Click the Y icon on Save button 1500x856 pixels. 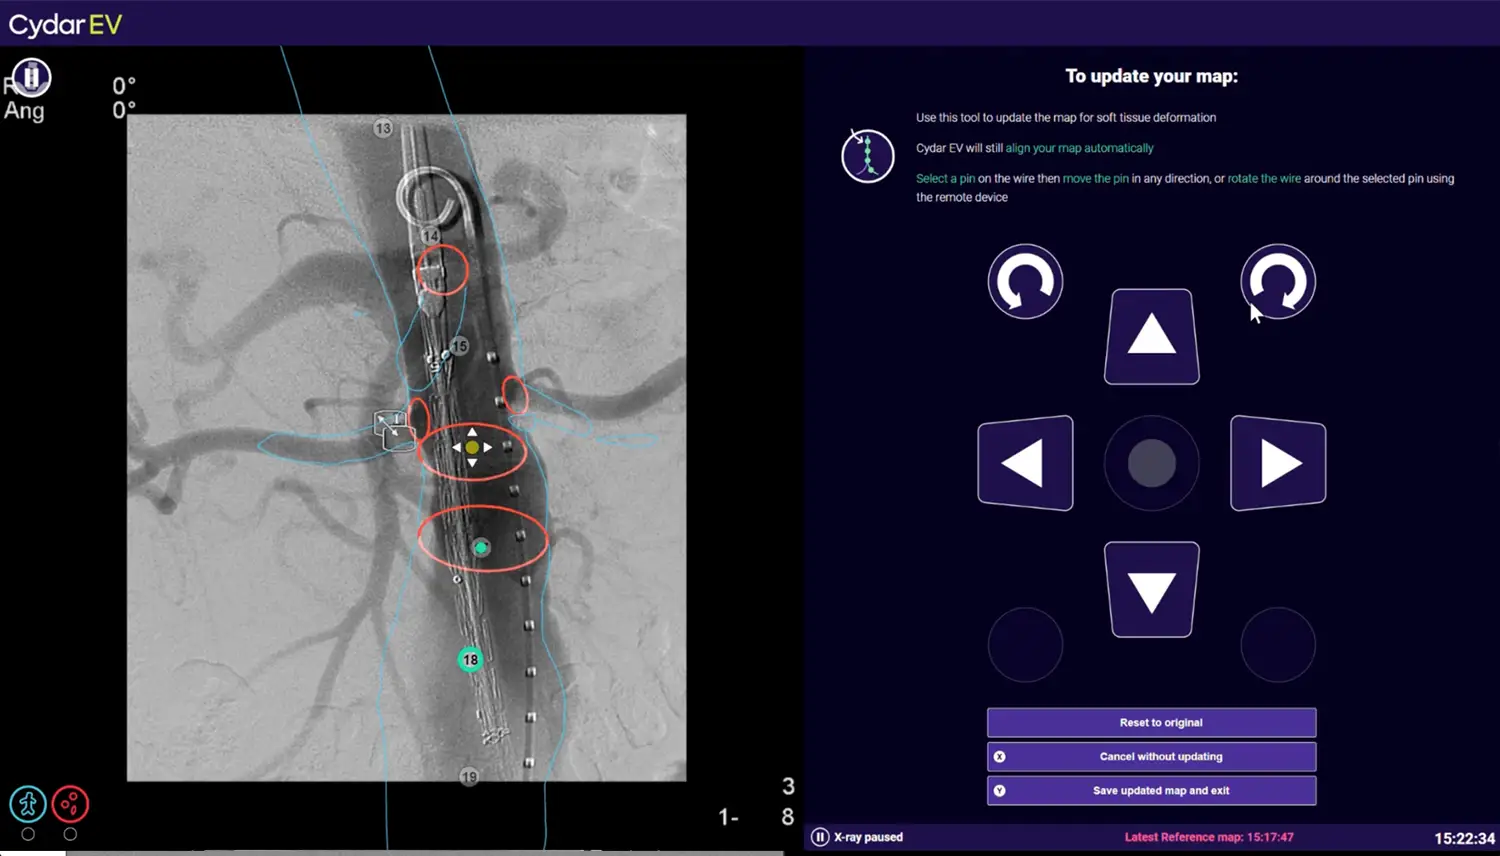1000,790
